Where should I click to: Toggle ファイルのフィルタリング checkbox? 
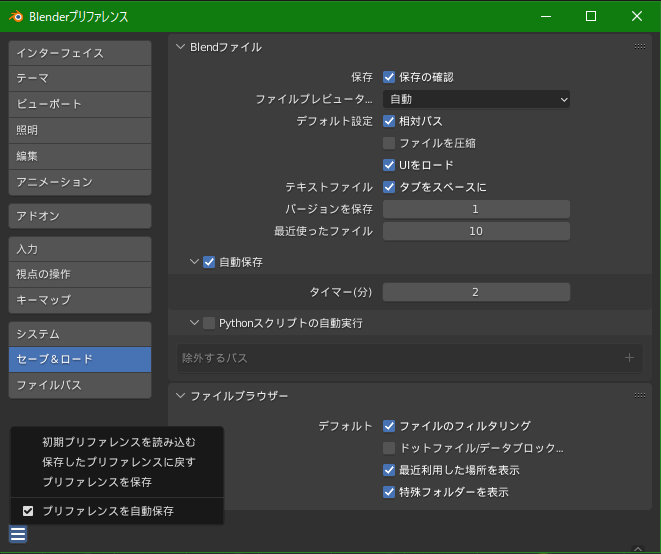(x=389, y=426)
